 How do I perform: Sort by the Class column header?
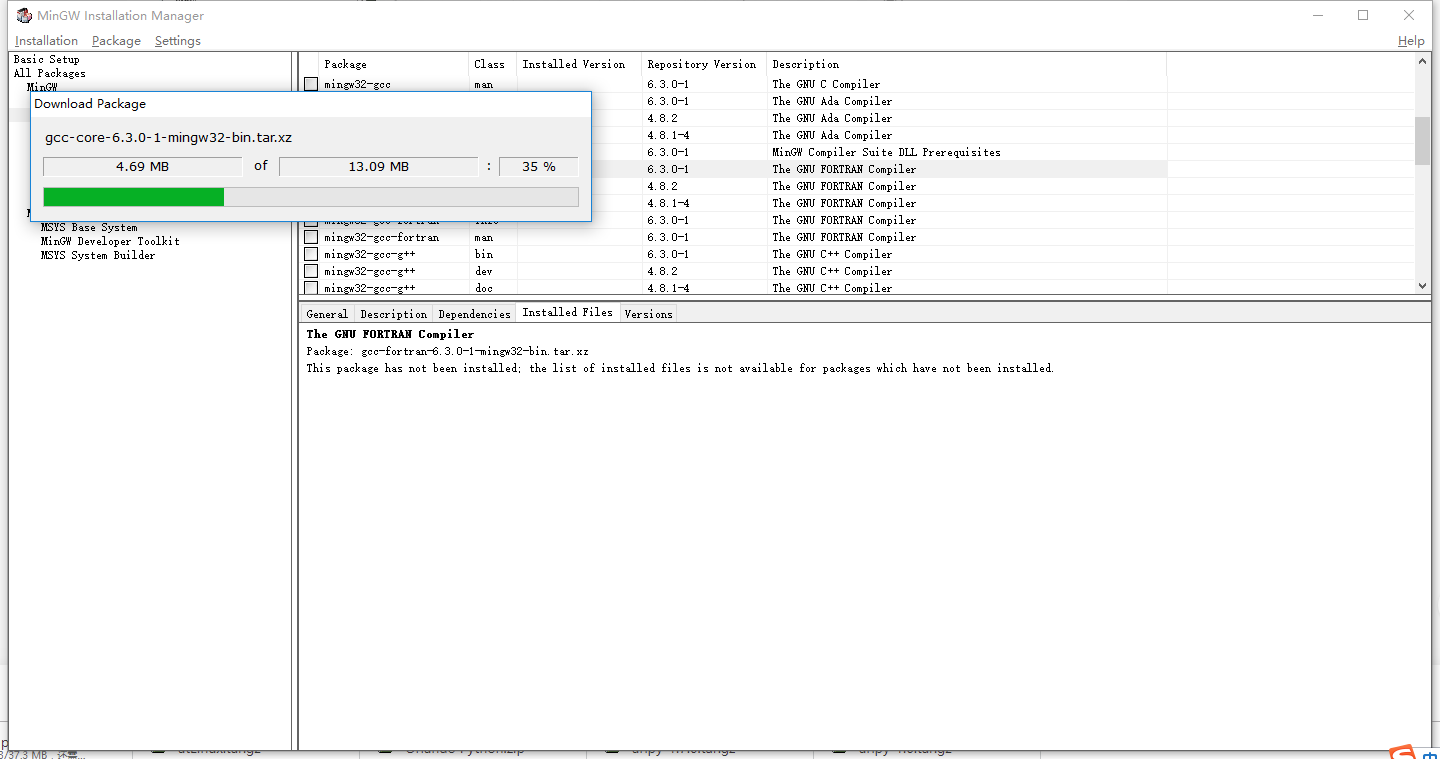[493, 64]
